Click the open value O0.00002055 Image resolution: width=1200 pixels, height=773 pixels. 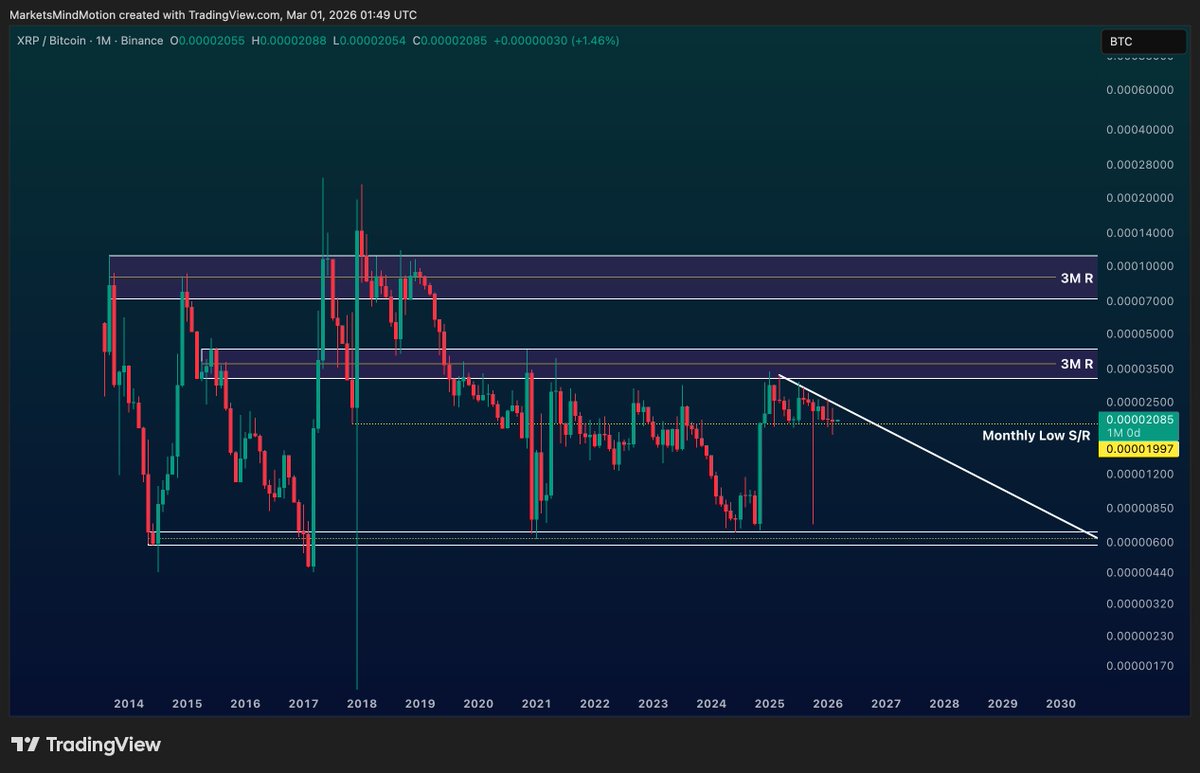[x=208, y=41]
